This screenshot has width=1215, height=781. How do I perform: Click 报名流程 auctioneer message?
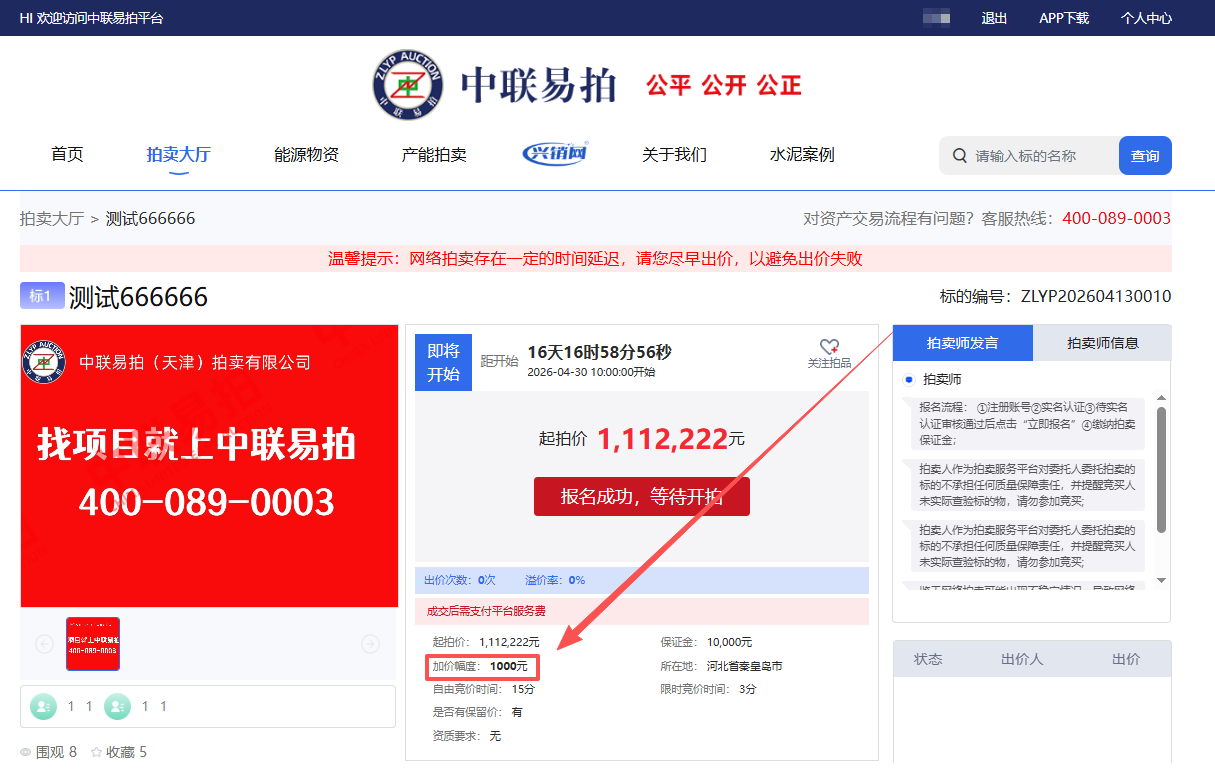coord(1026,423)
